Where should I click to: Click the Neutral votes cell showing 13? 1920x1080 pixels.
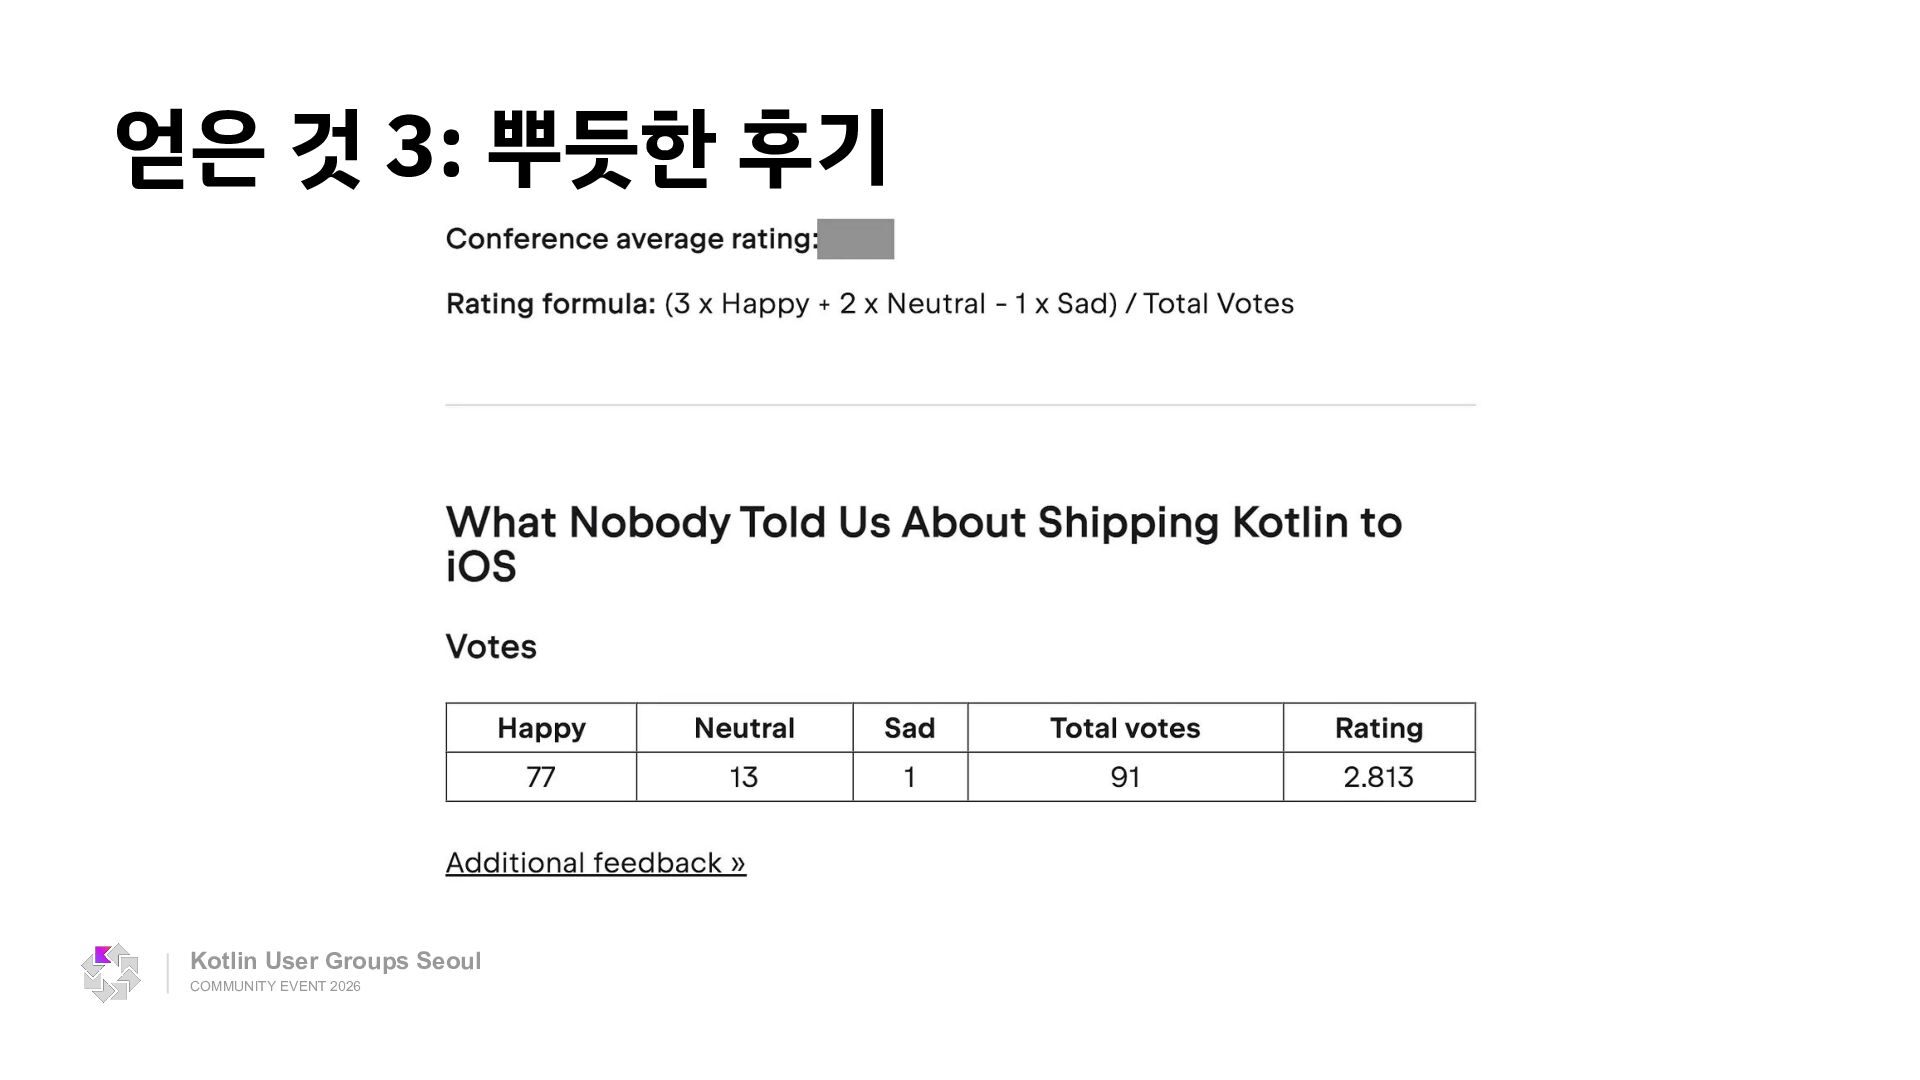coord(744,777)
